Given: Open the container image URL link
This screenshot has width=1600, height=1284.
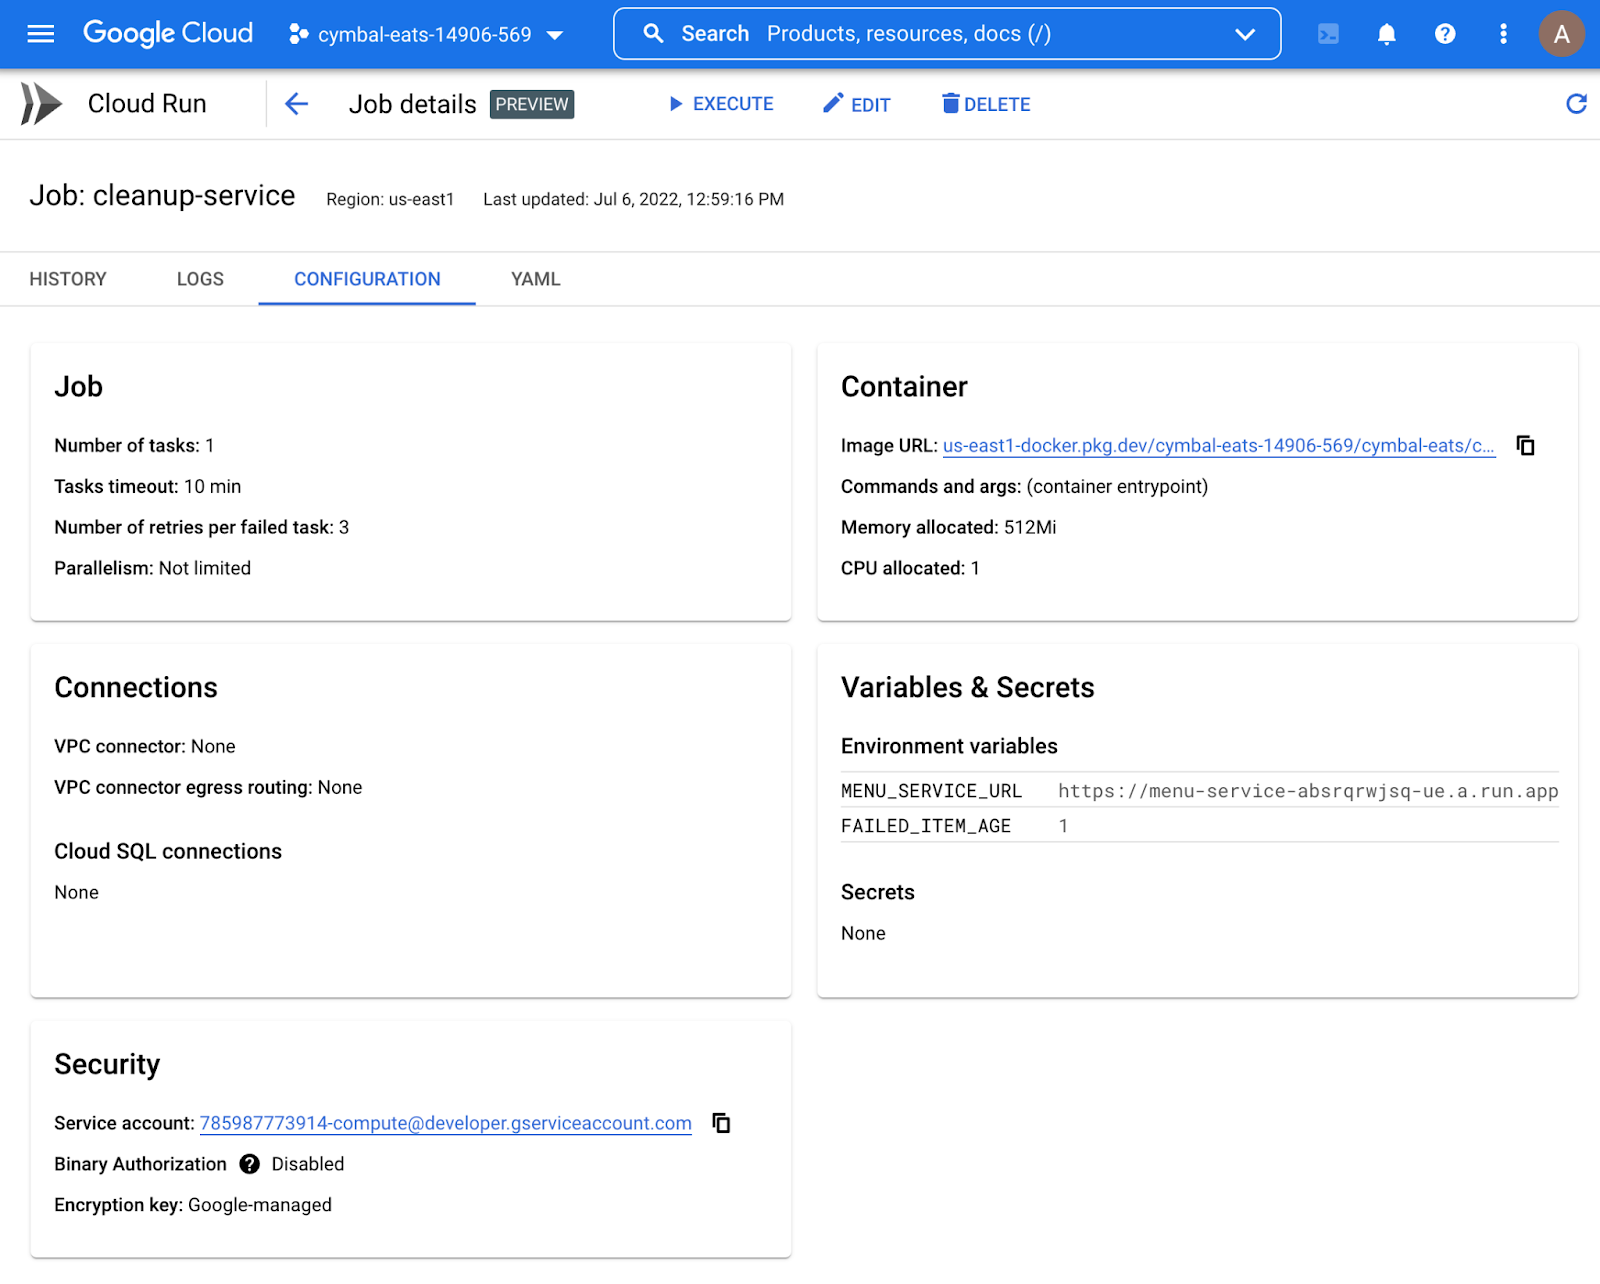Looking at the screenshot, I should coord(1218,446).
